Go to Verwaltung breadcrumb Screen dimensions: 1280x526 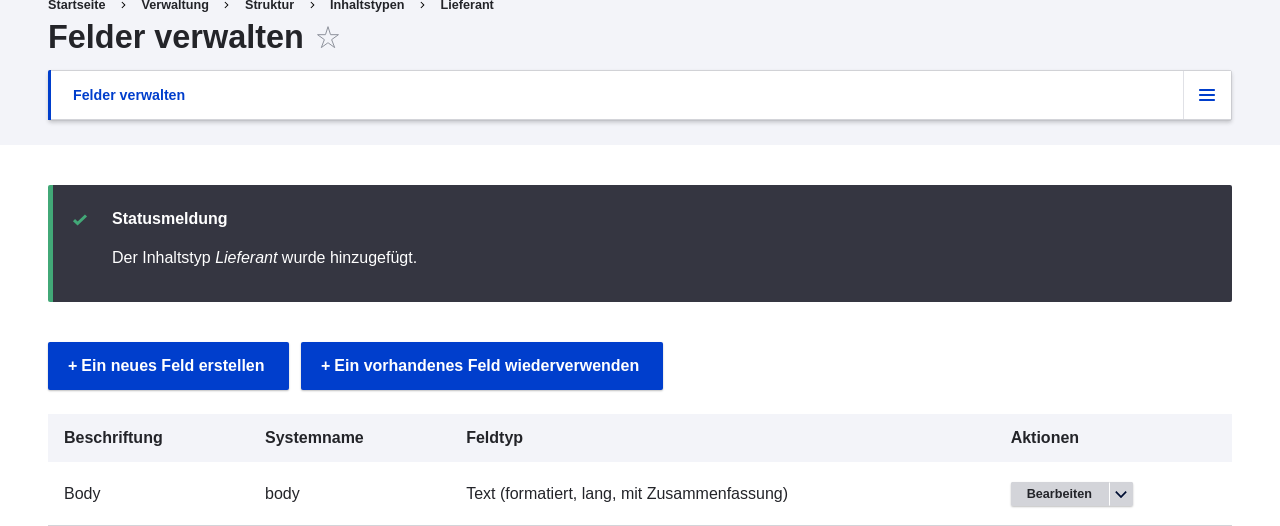175,5
